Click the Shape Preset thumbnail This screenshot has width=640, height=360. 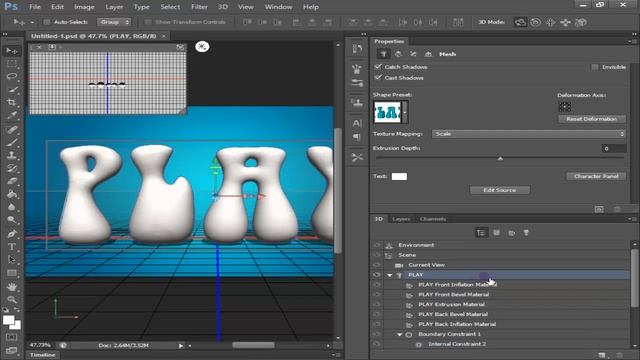tap(387, 112)
